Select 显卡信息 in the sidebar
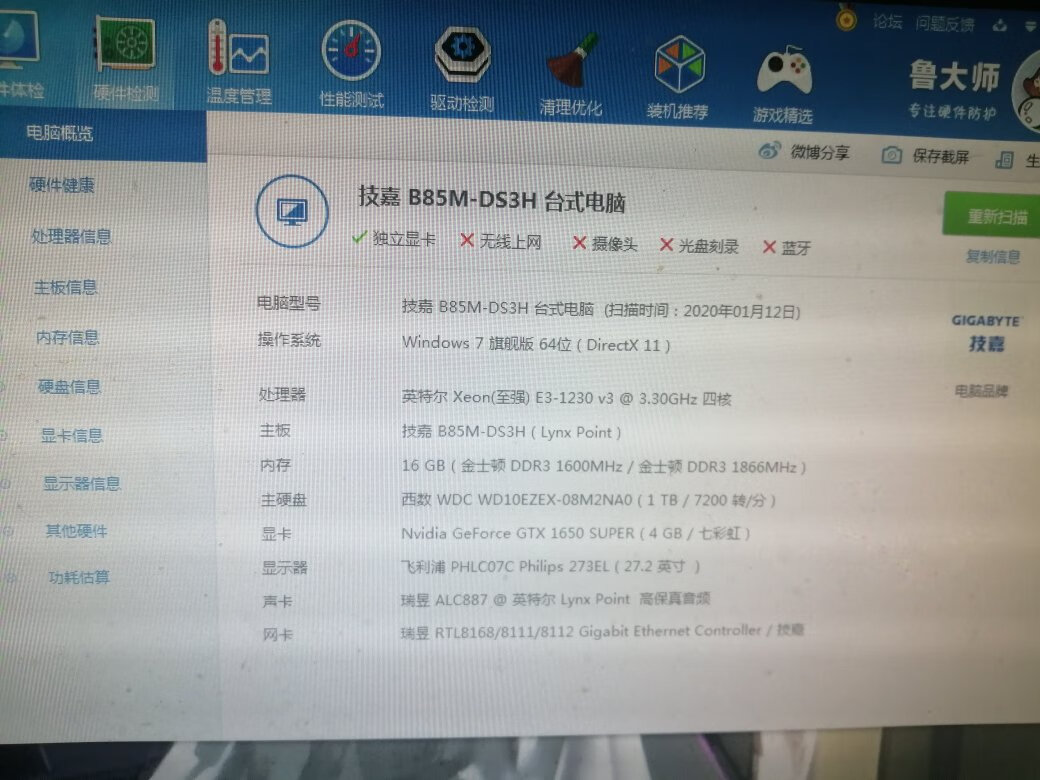The height and width of the screenshot is (780, 1040). [x=72, y=436]
